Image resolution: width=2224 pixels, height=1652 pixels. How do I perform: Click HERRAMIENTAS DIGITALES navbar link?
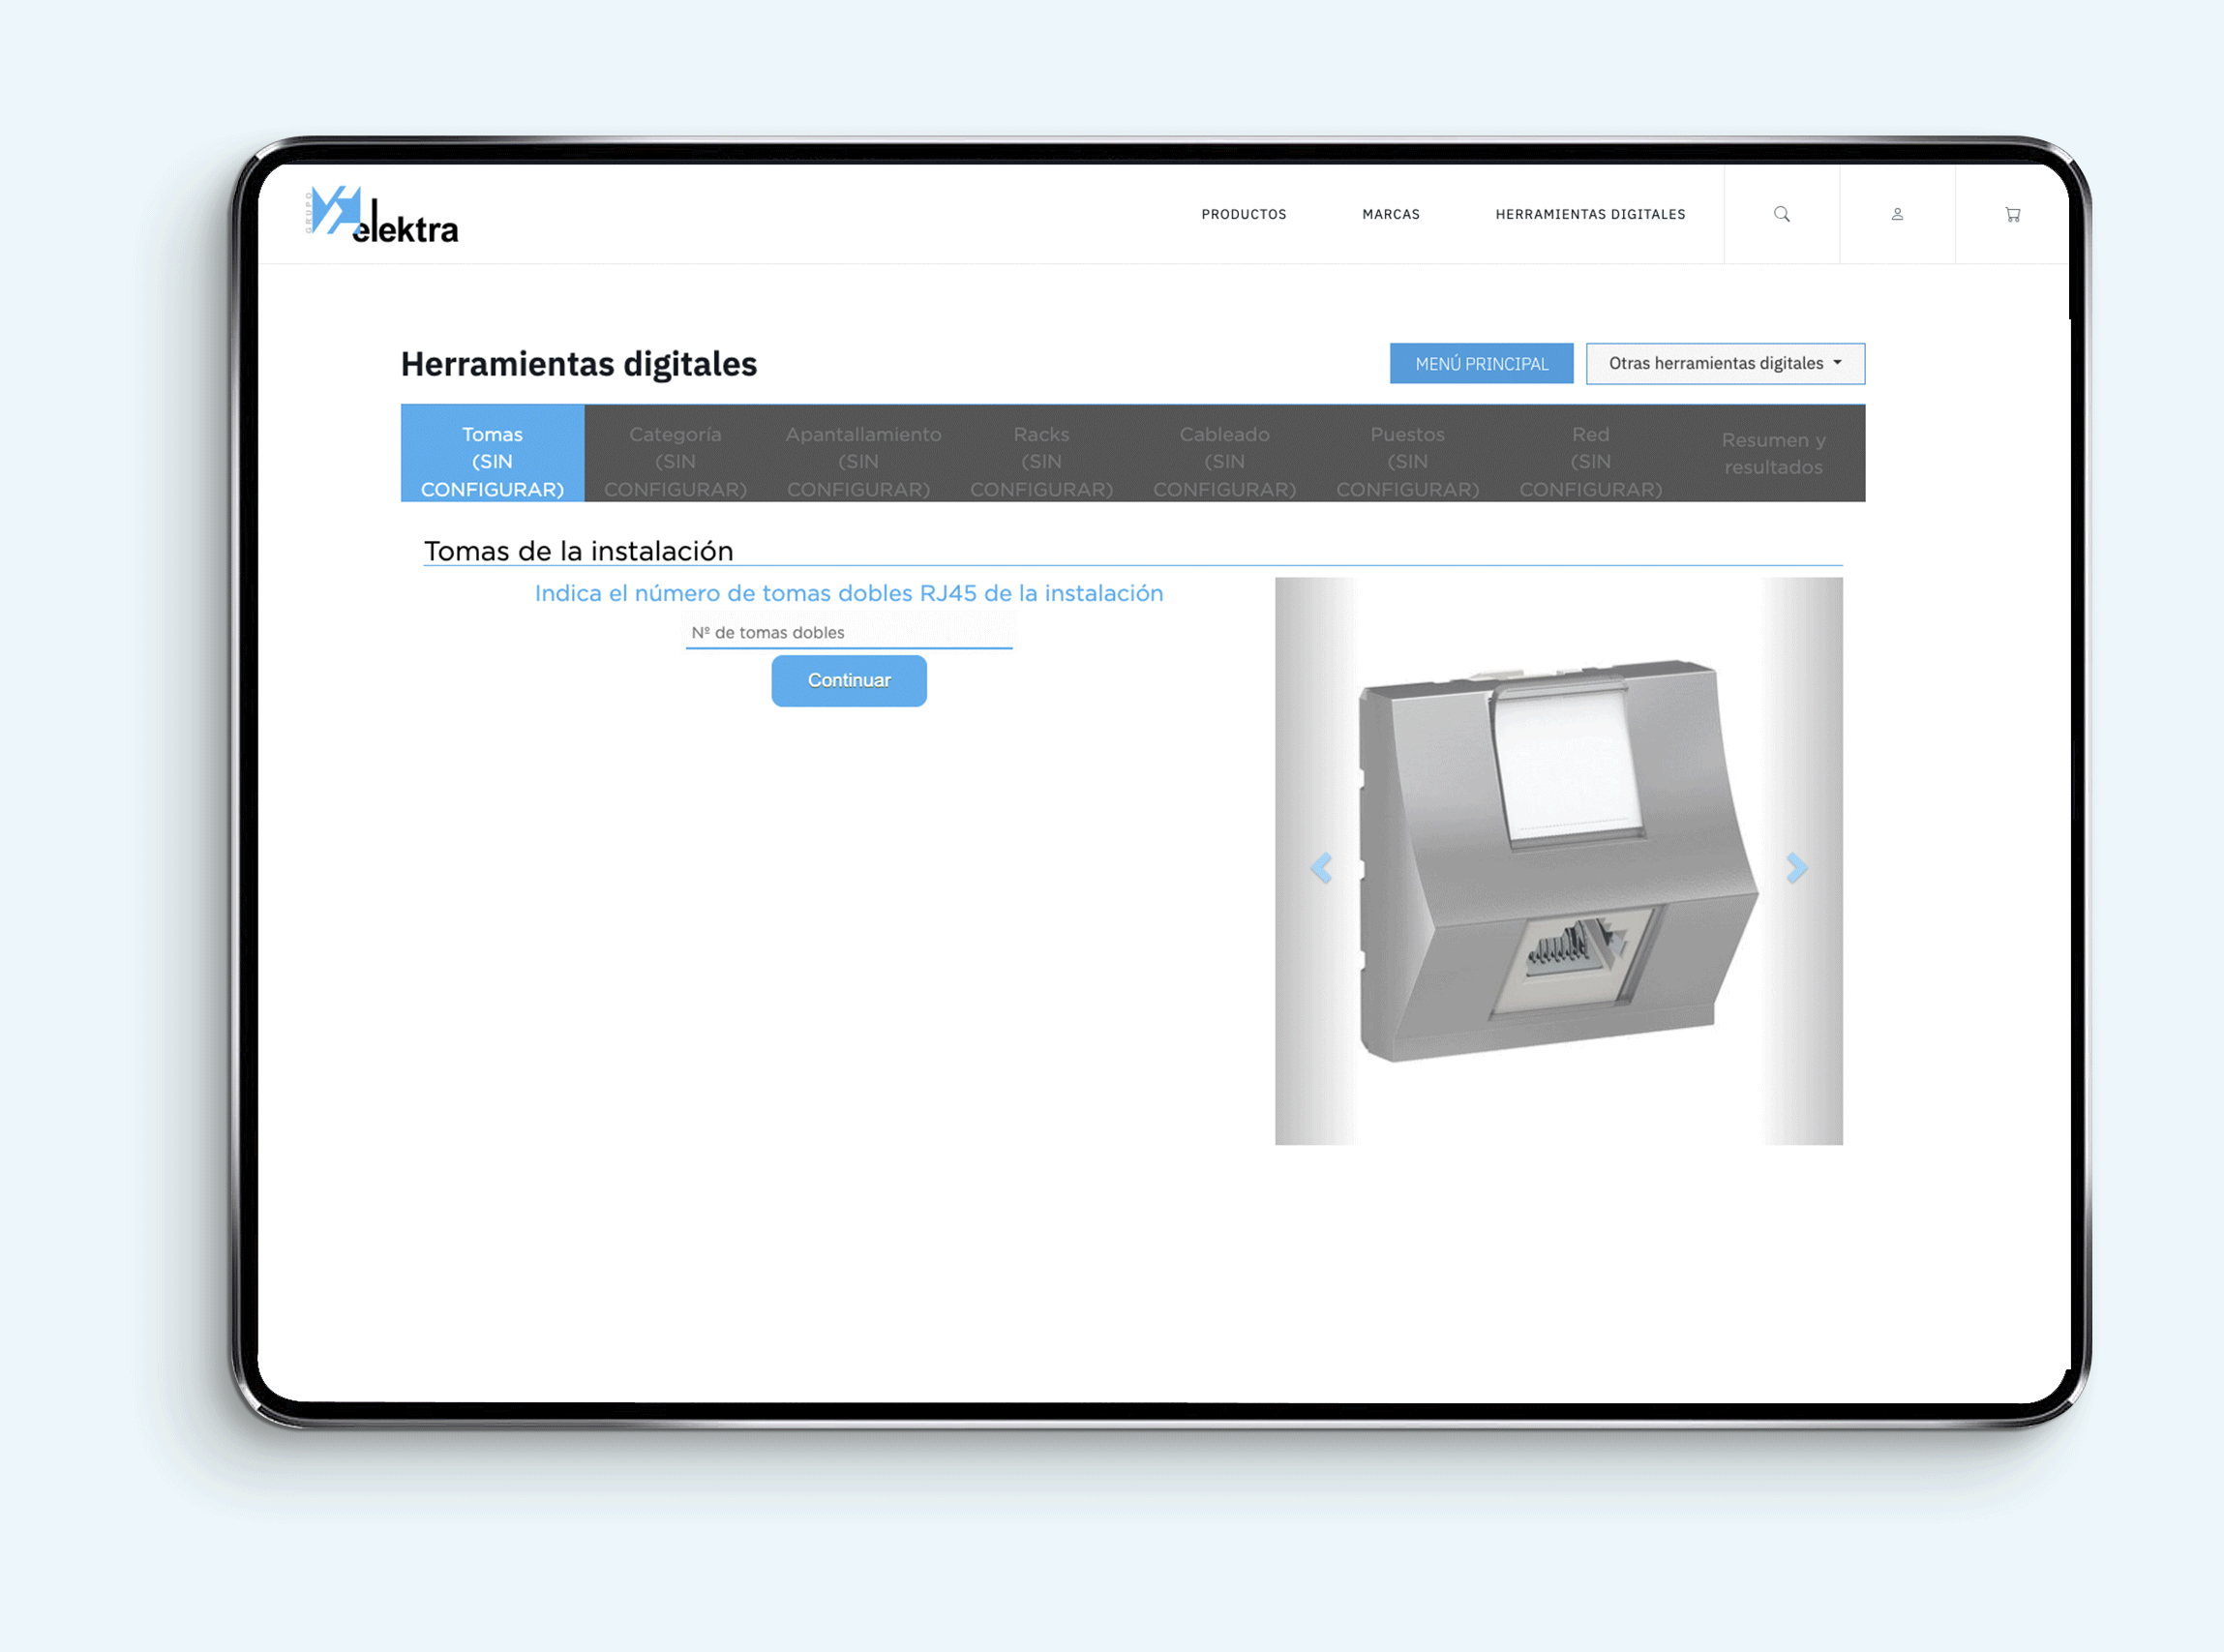click(1591, 215)
